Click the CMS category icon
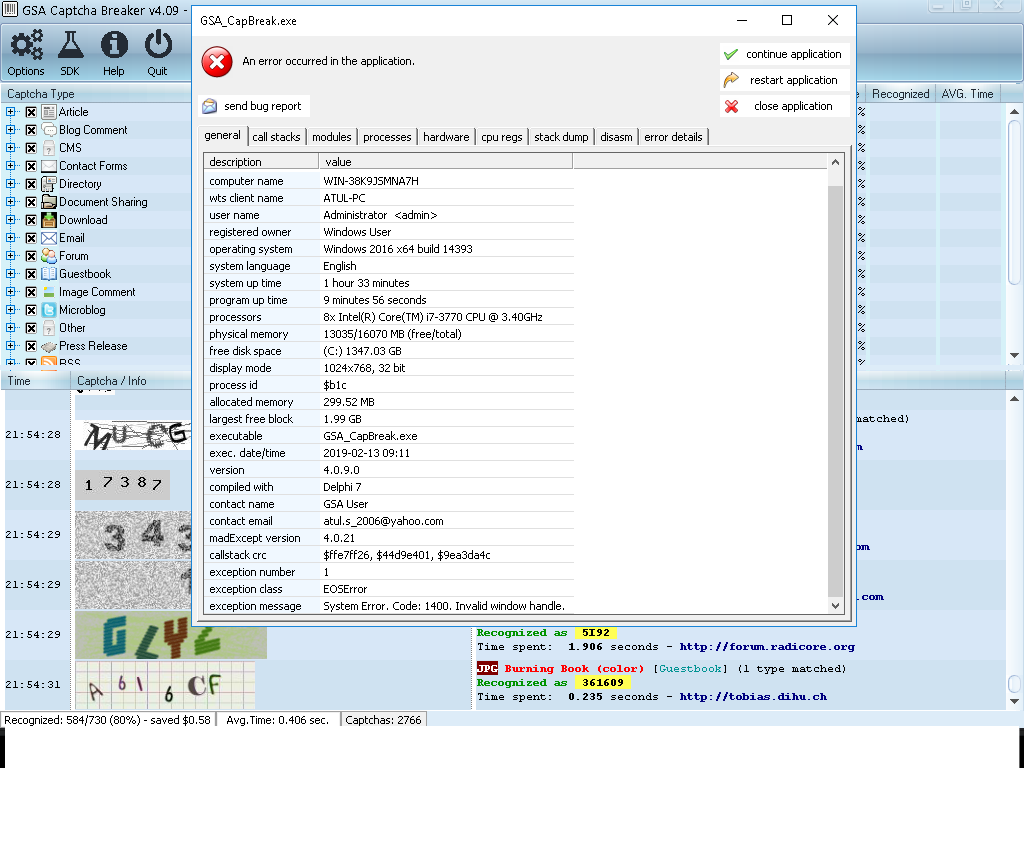The height and width of the screenshot is (843, 1024). [x=49, y=148]
